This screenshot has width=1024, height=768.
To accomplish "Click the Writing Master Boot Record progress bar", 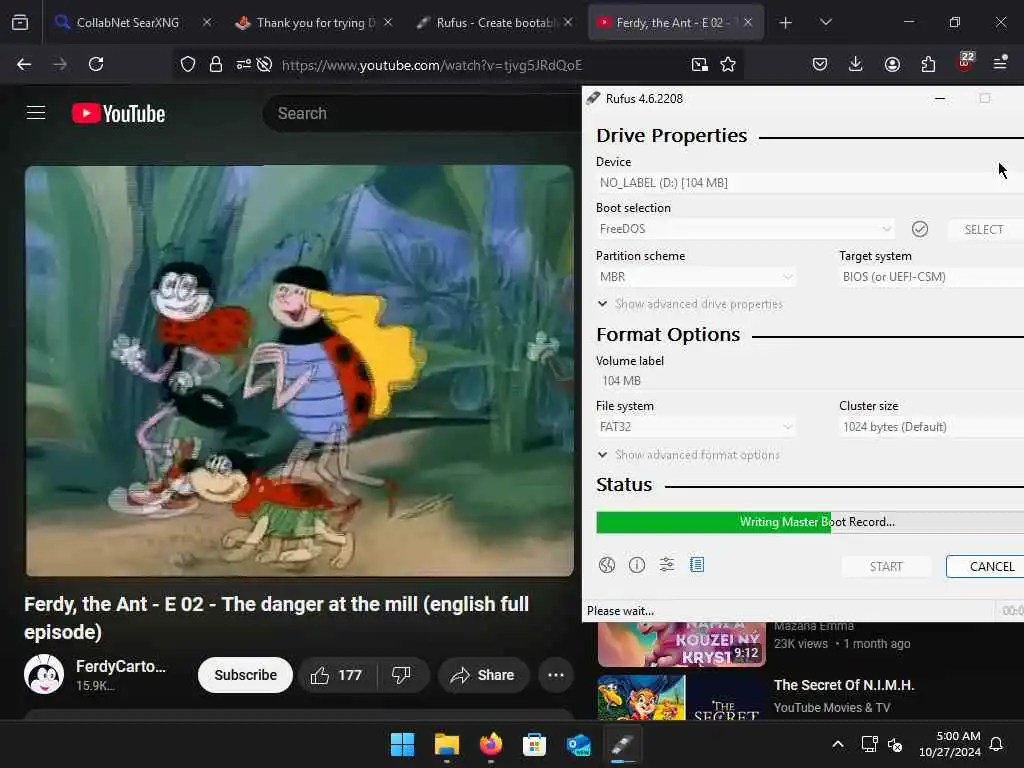I will [x=810, y=522].
